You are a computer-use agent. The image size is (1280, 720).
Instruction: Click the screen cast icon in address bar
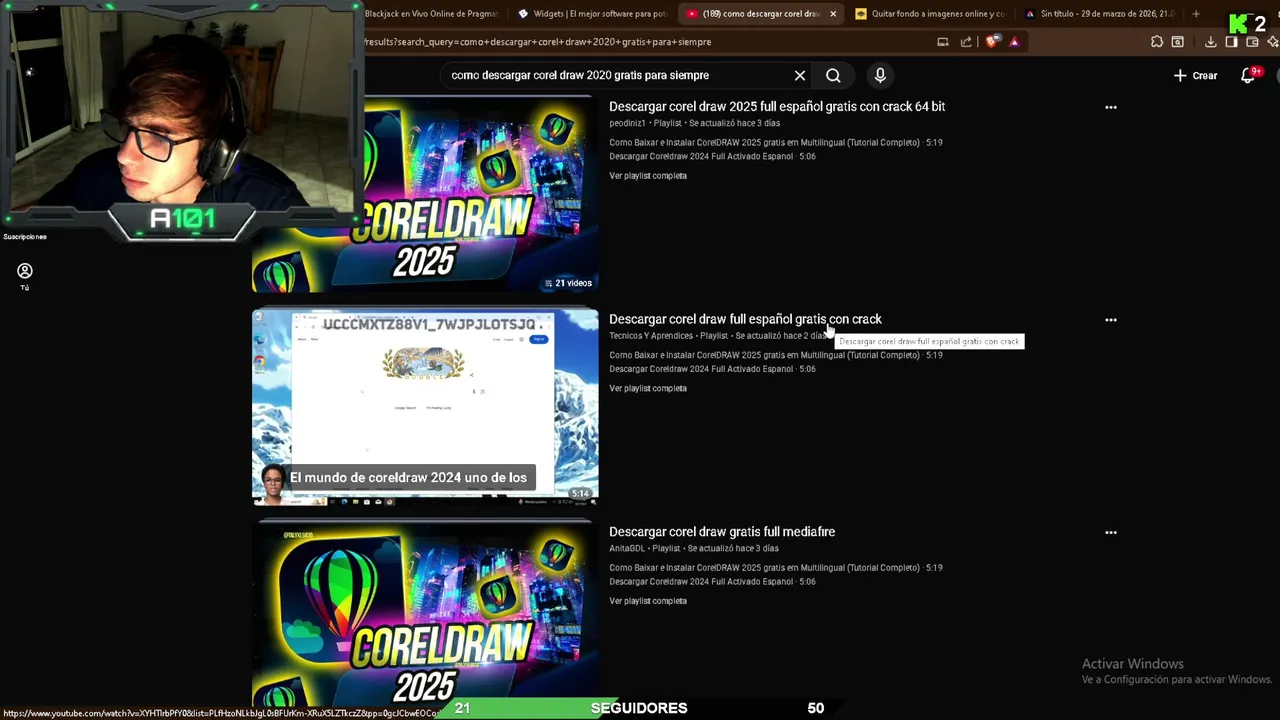pos(942,42)
